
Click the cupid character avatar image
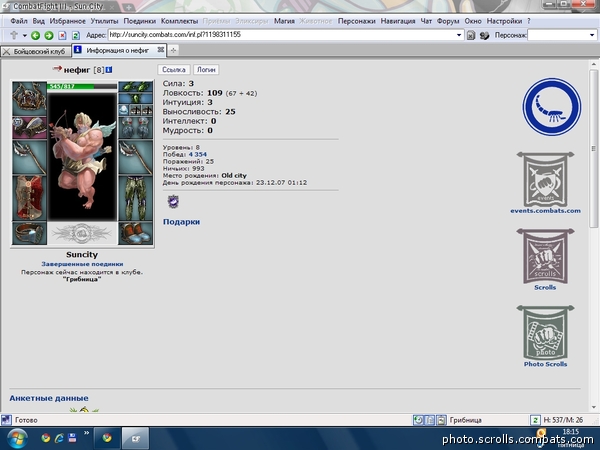click(82, 157)
